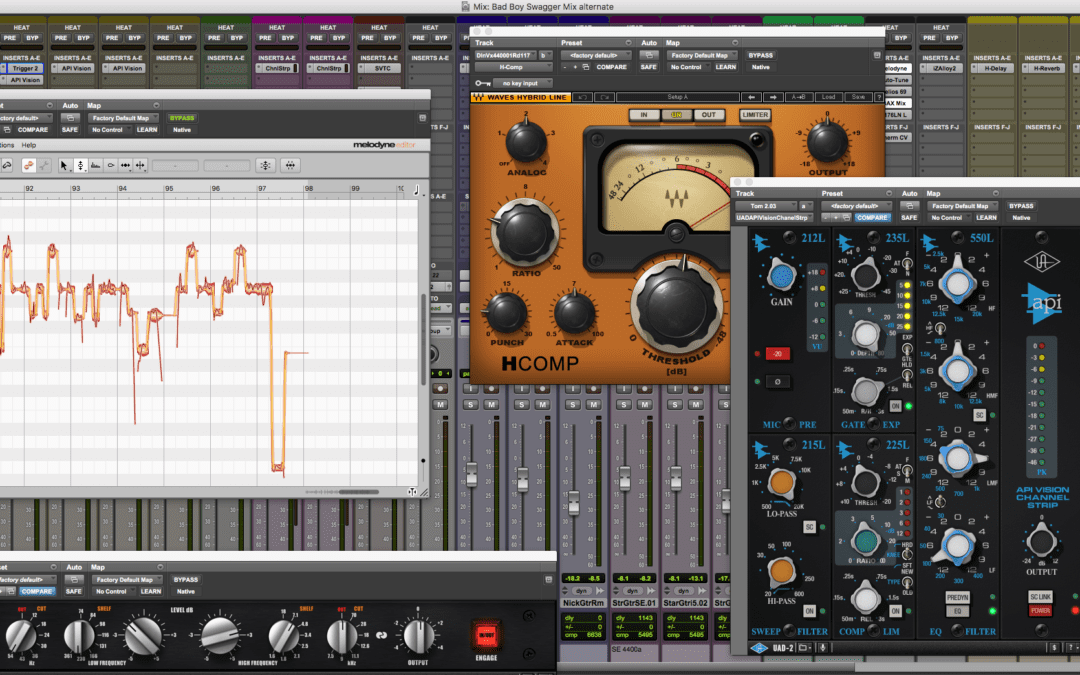Toggle the SC LINK button on API strip

pos(1040,596)
